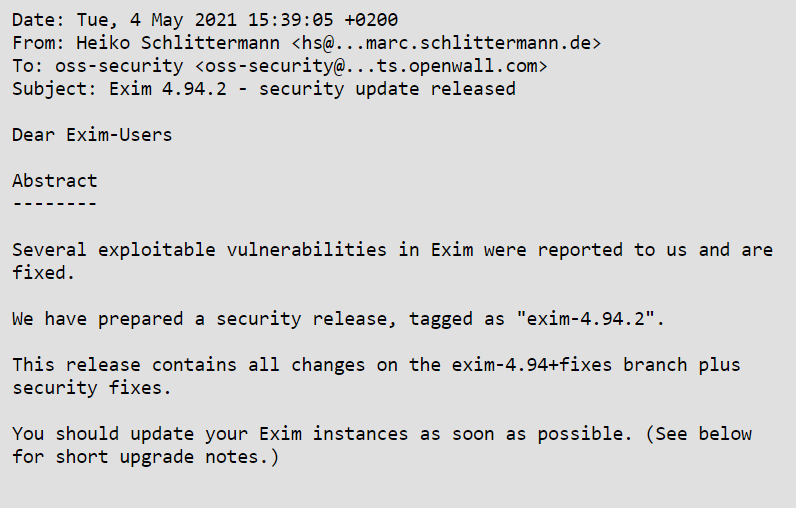The width and height of the screenshot is (796, 508).
Task: Click the timestamp 15:39:05 +0200
Action: coord(323,20)
